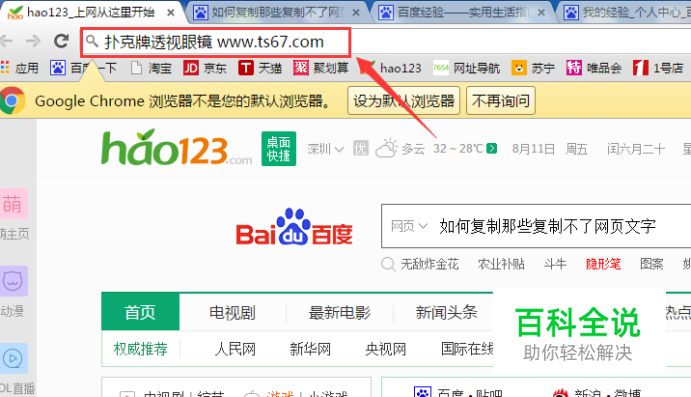Open the pink 萌 sidebar icon
Screen dimensions: 691x397
coord(13,204)
